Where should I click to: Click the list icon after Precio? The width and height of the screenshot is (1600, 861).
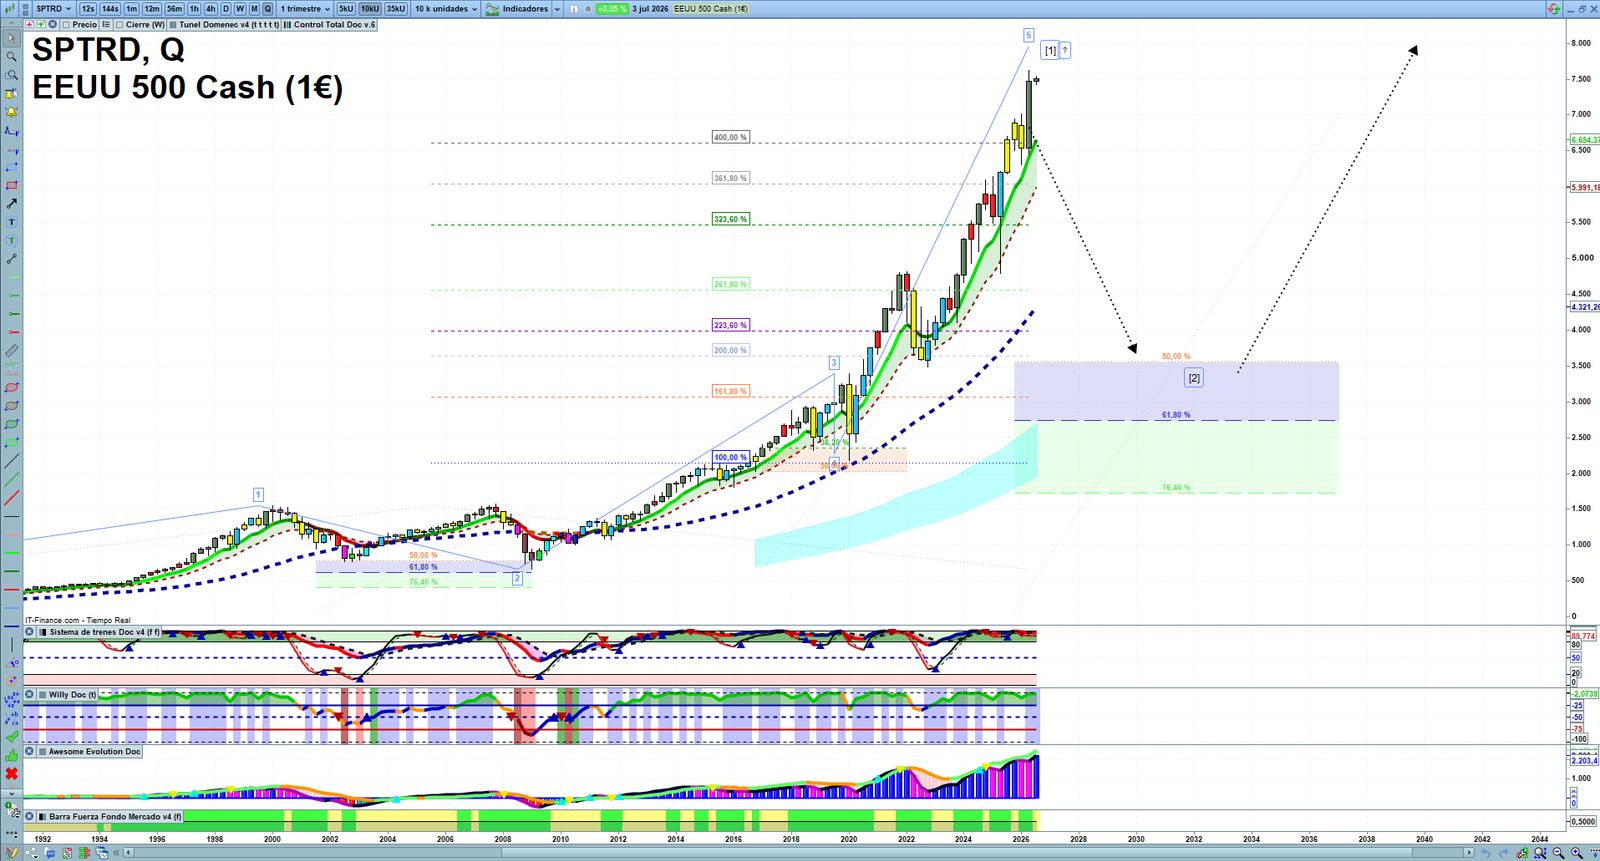[x=106, y=25]
